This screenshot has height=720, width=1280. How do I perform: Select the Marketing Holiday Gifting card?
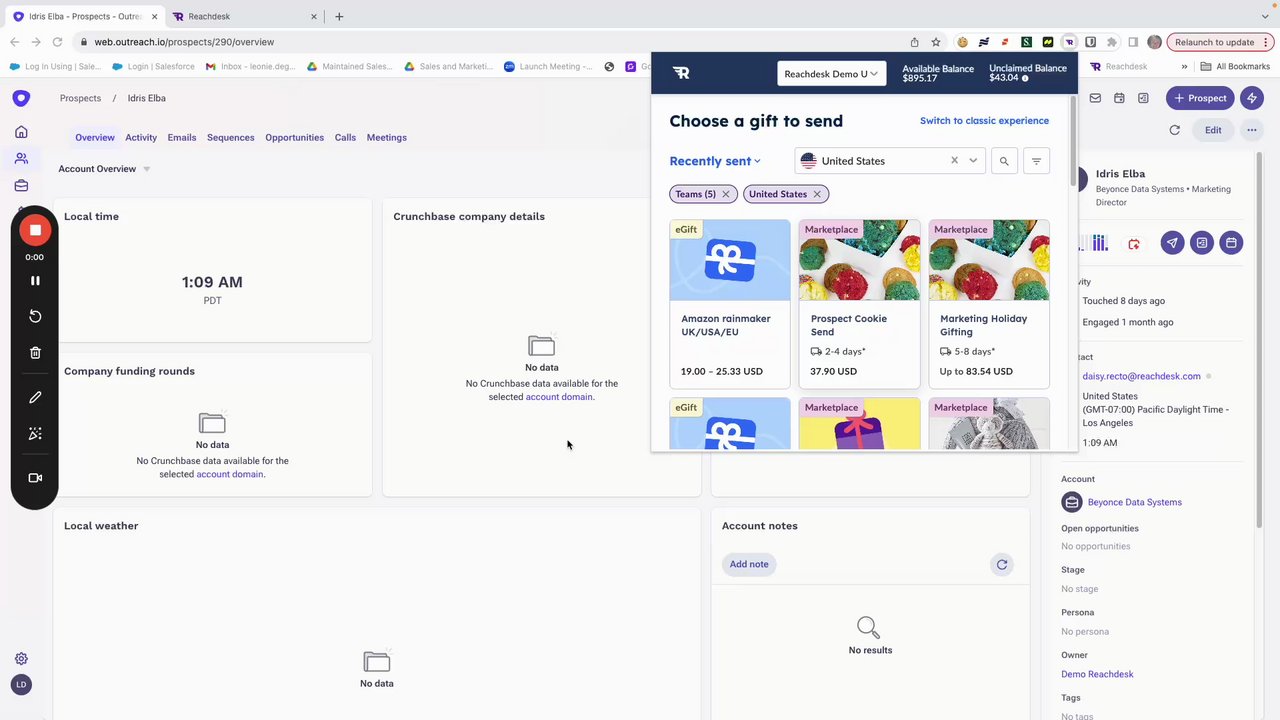pos(989,304)
